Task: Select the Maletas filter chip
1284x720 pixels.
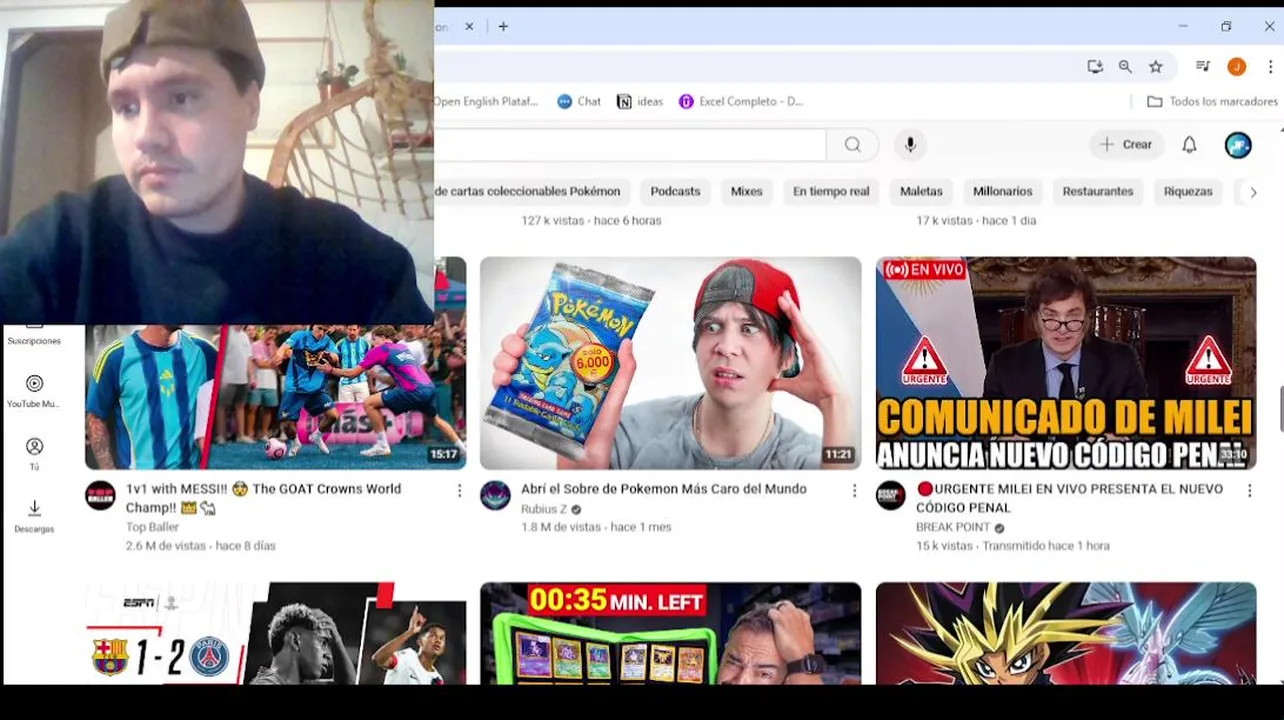Action: (x=921, y=191)
